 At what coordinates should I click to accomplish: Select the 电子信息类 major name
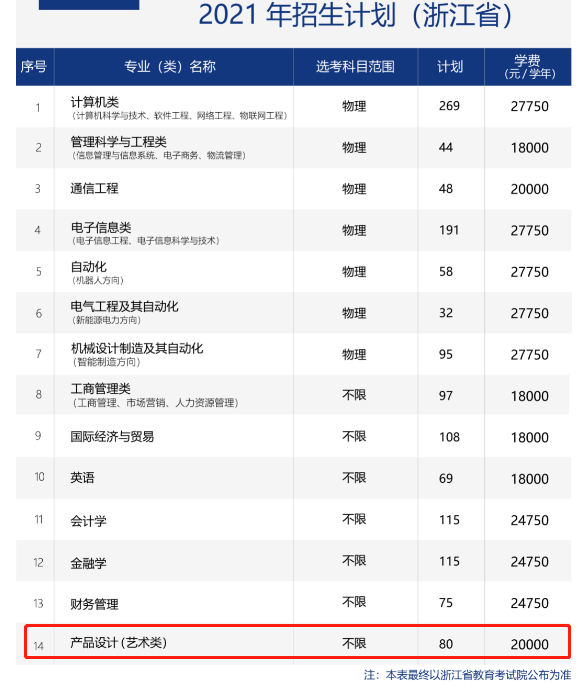(101, 227)
